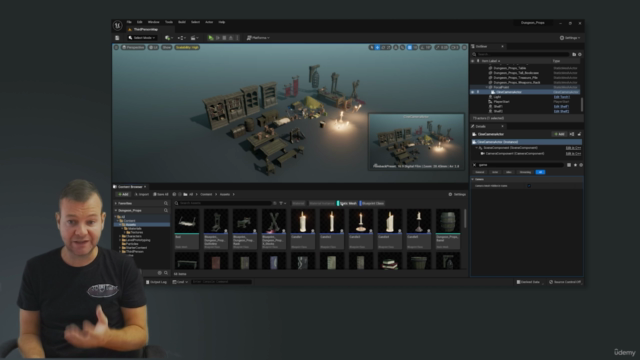This screenshot has height=360, width=640.
Task: Open the quick add content icon
Action: [x=168, y=38]
